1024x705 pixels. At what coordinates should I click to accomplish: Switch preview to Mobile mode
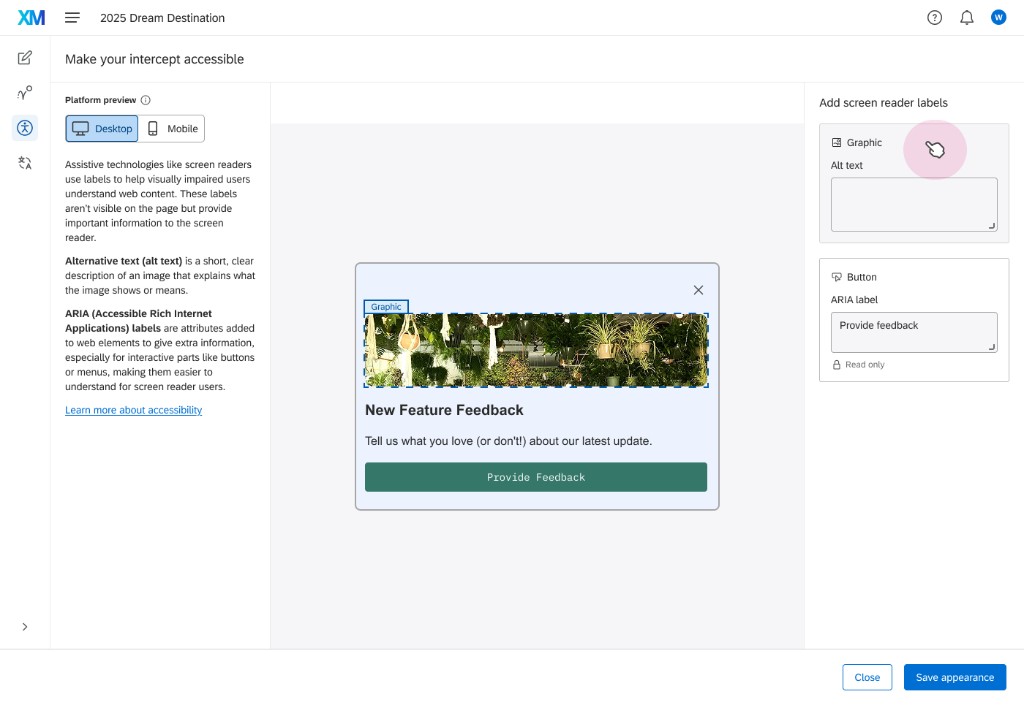point(171,128)
